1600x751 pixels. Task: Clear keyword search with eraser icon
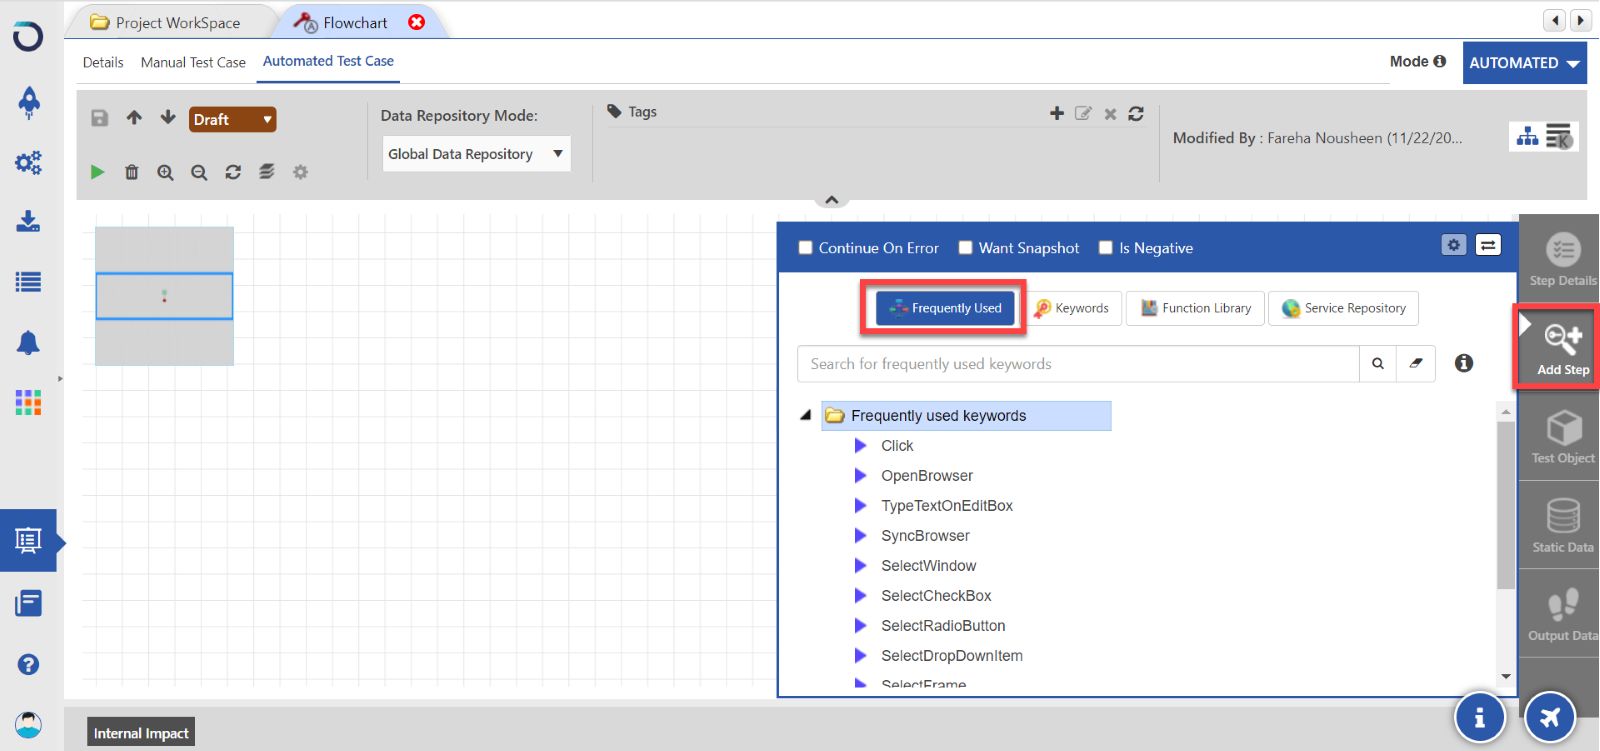pos(1416,364)
